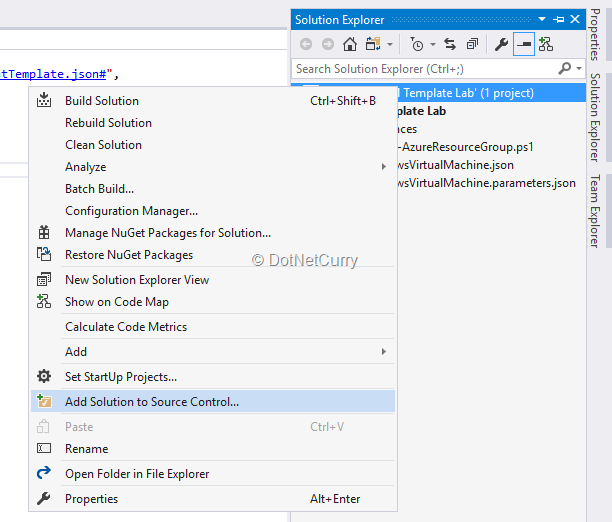Screen dimensions: 612x522
Task: Click the Rename icon
Action: coord(44,448)
